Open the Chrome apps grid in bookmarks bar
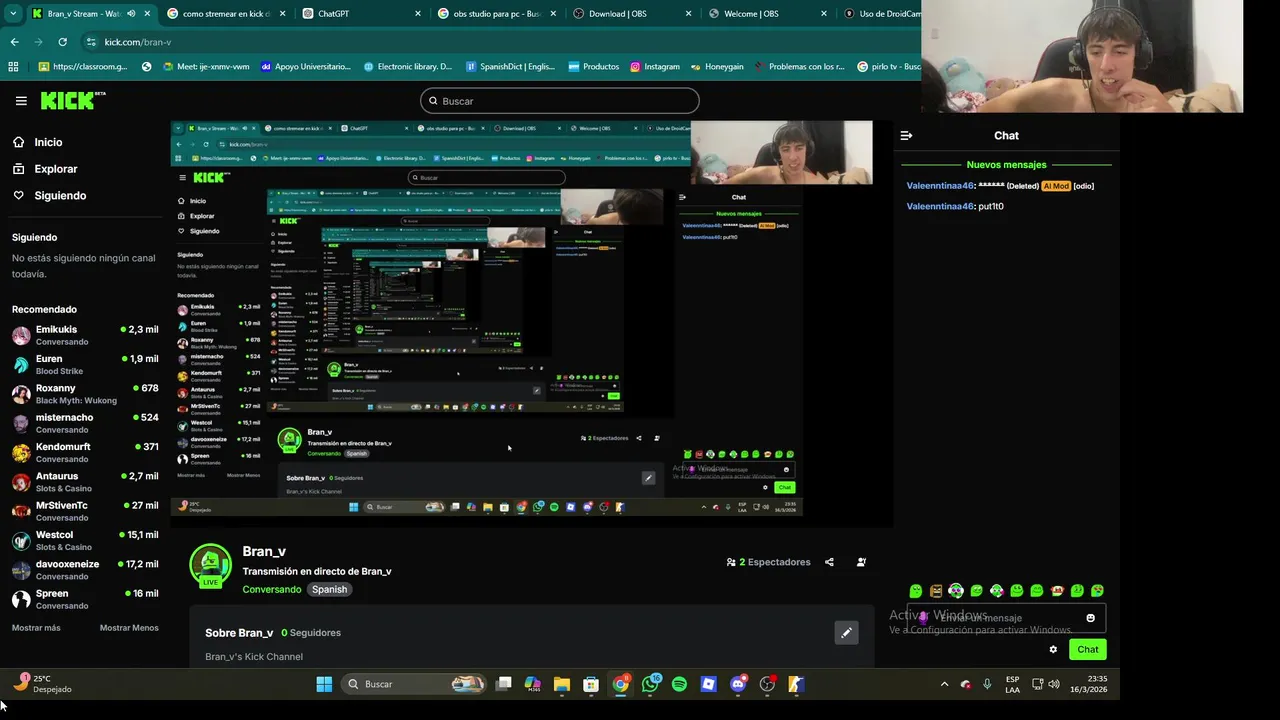The image size is (1280, 720). (13, 67)
